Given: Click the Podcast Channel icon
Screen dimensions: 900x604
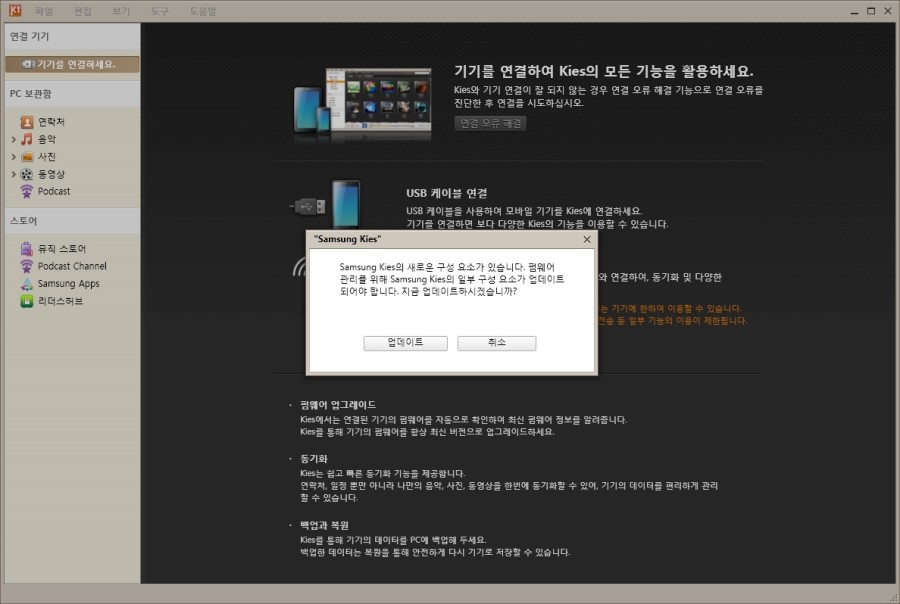Looking at the screenshot, I should coord(27,266).
